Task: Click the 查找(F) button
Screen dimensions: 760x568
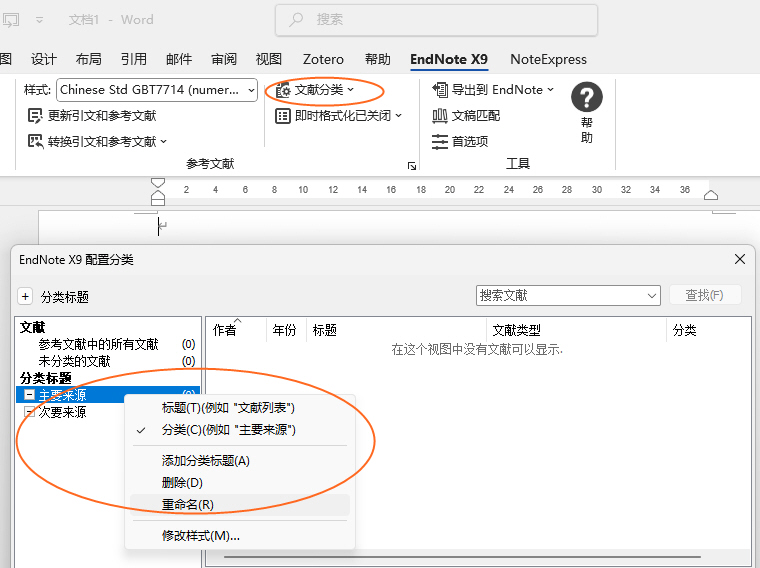Action: (x=705, y=295)
